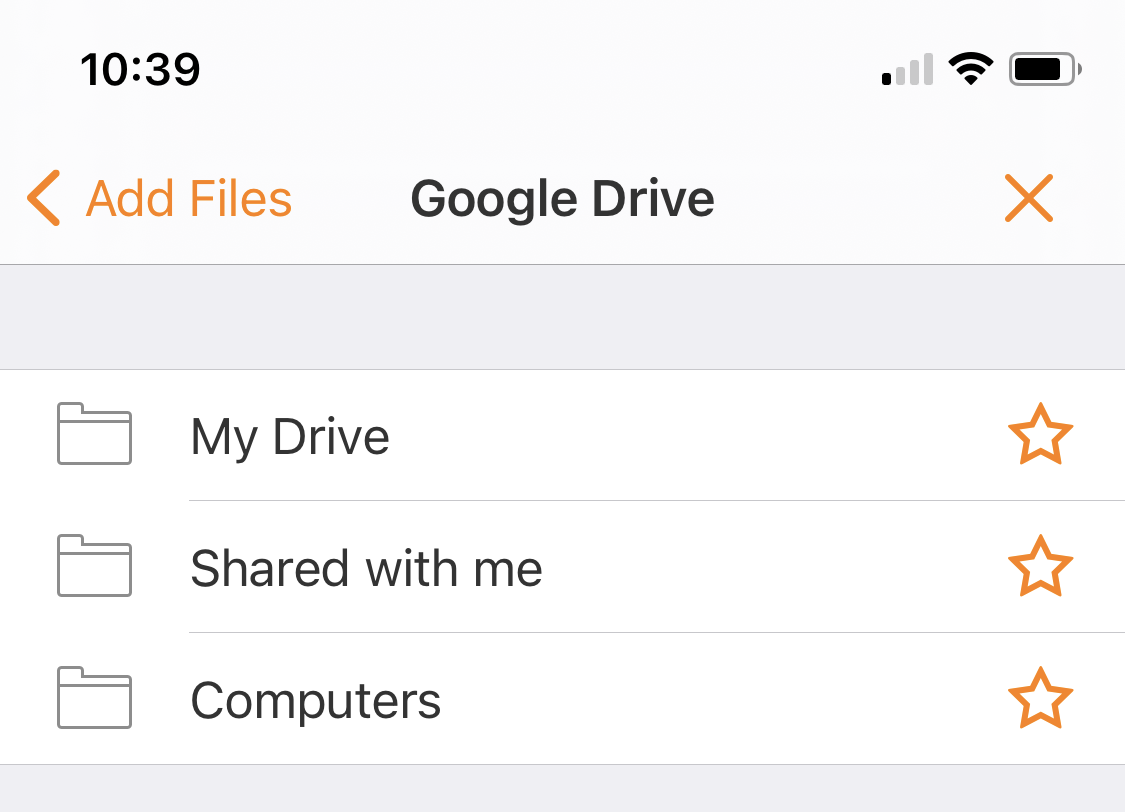Tap the back chevron arrow
1125x812 pixels.
point(44,198)
